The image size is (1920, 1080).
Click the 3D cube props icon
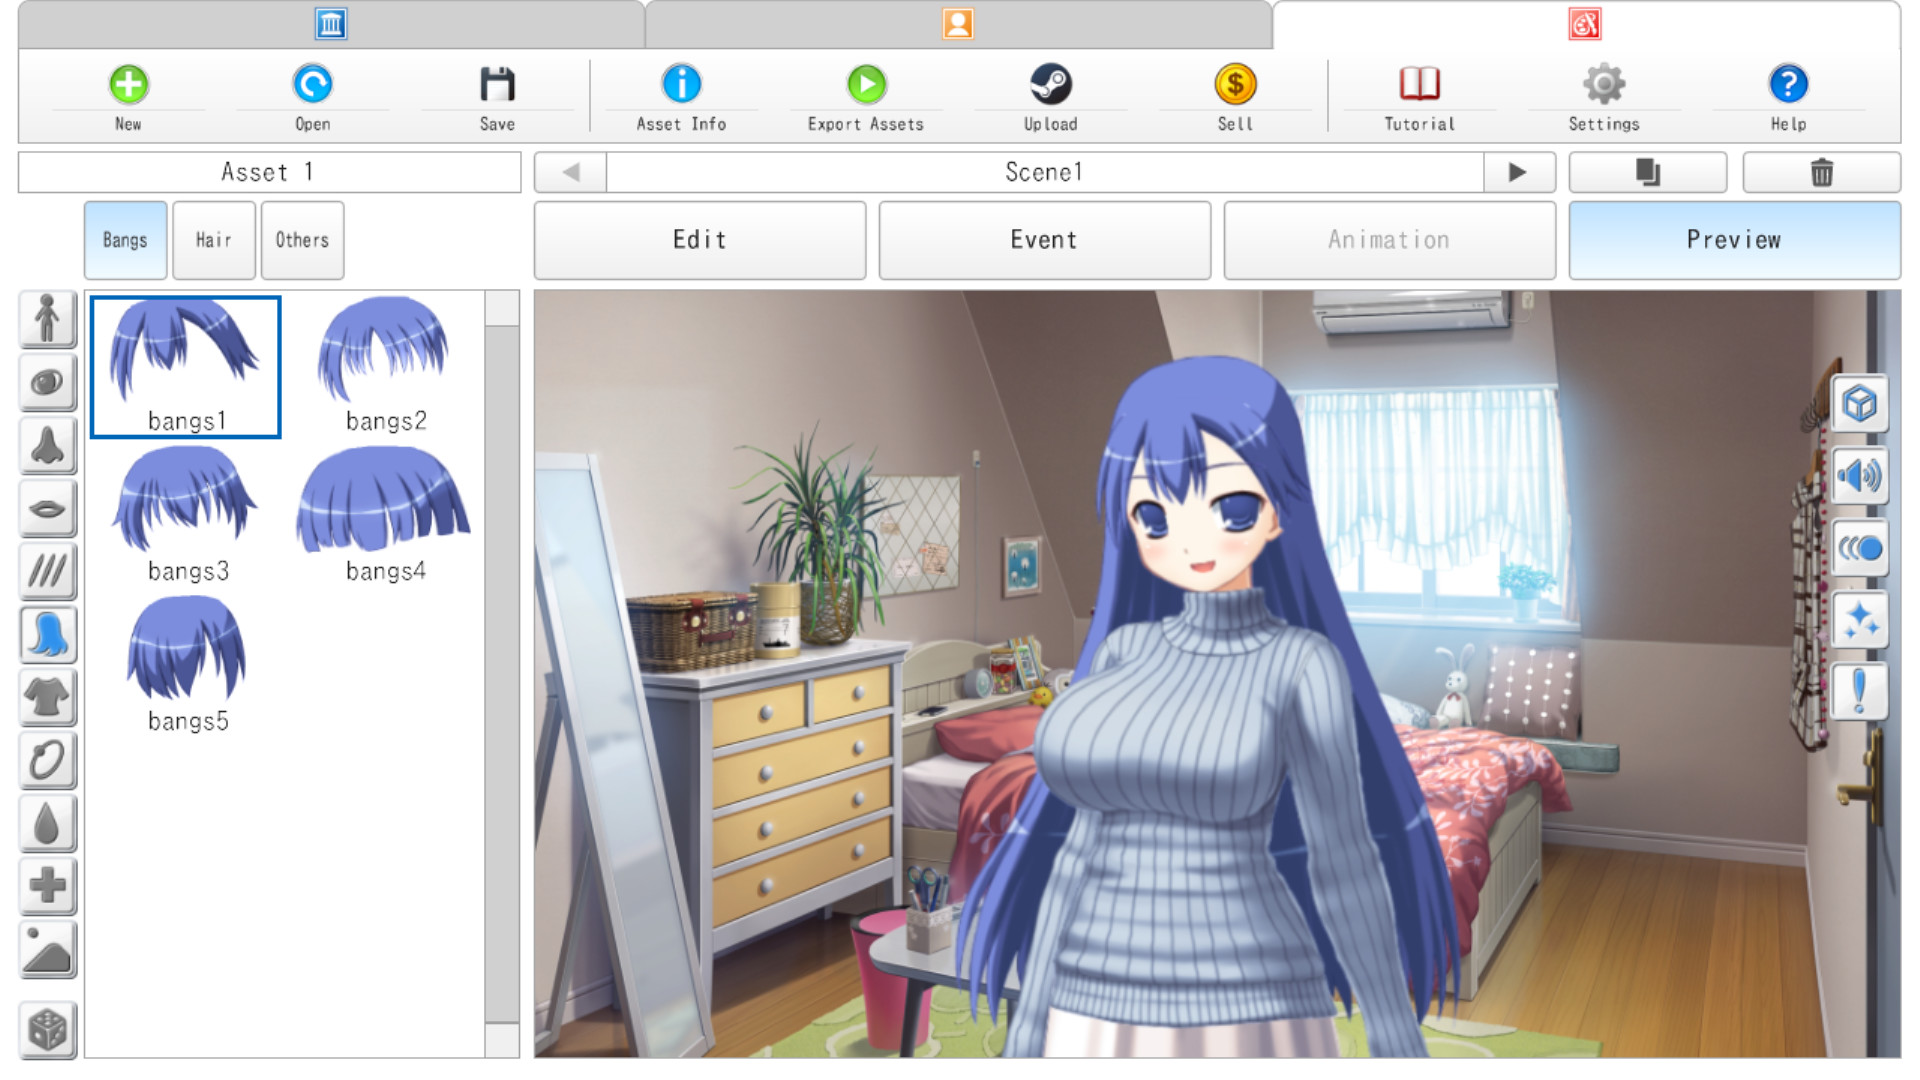click(1860, 404)
